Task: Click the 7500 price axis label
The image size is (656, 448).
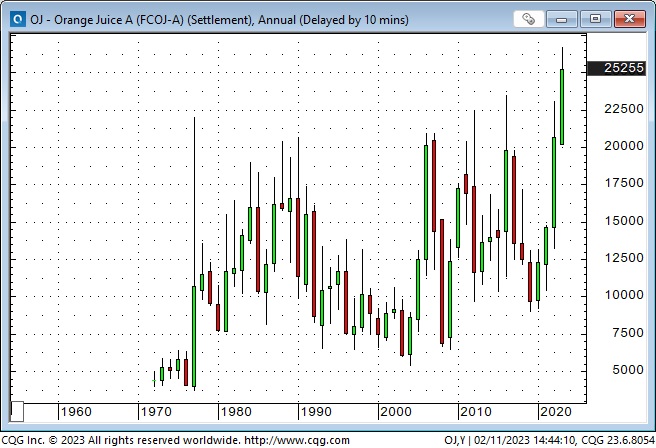Action: tap(628, 333)
